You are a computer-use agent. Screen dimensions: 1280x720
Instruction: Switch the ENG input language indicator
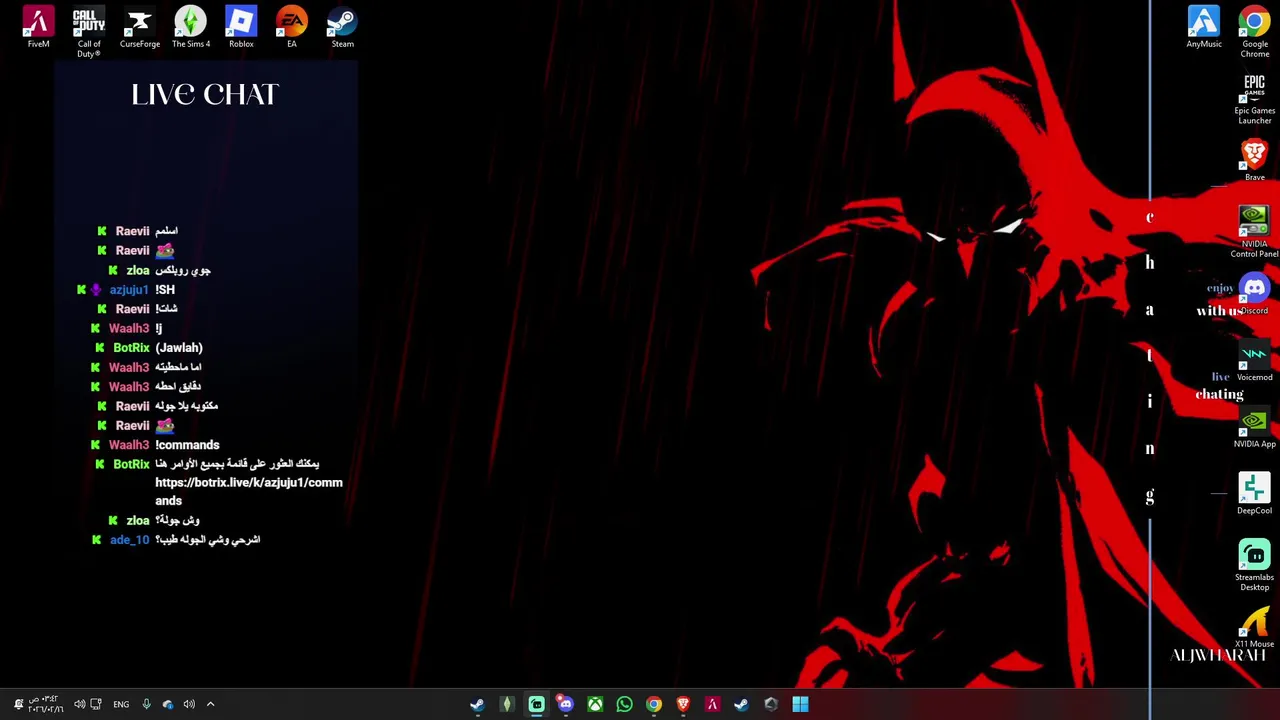point(121,704)
